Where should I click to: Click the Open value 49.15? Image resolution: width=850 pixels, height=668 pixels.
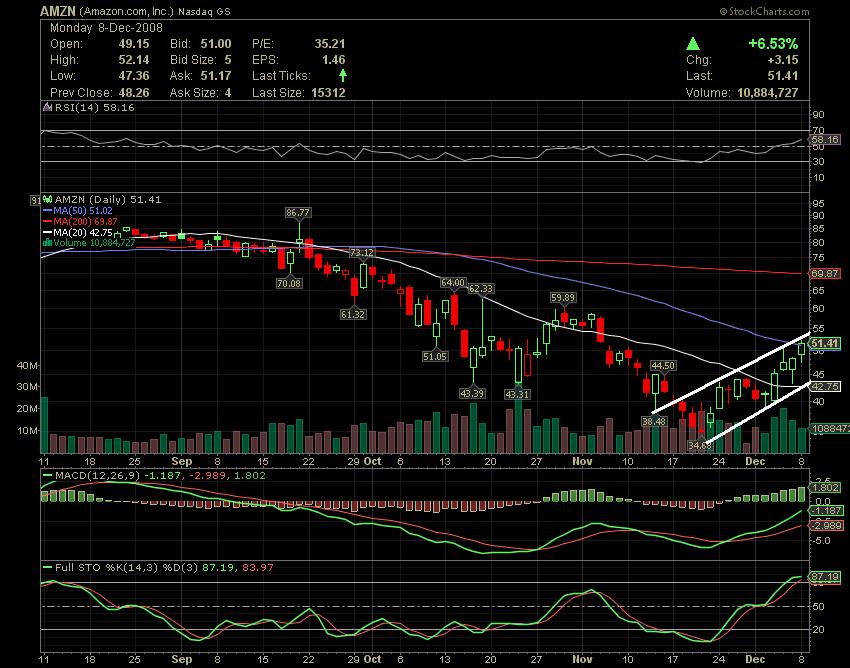[x=134, y=44]
